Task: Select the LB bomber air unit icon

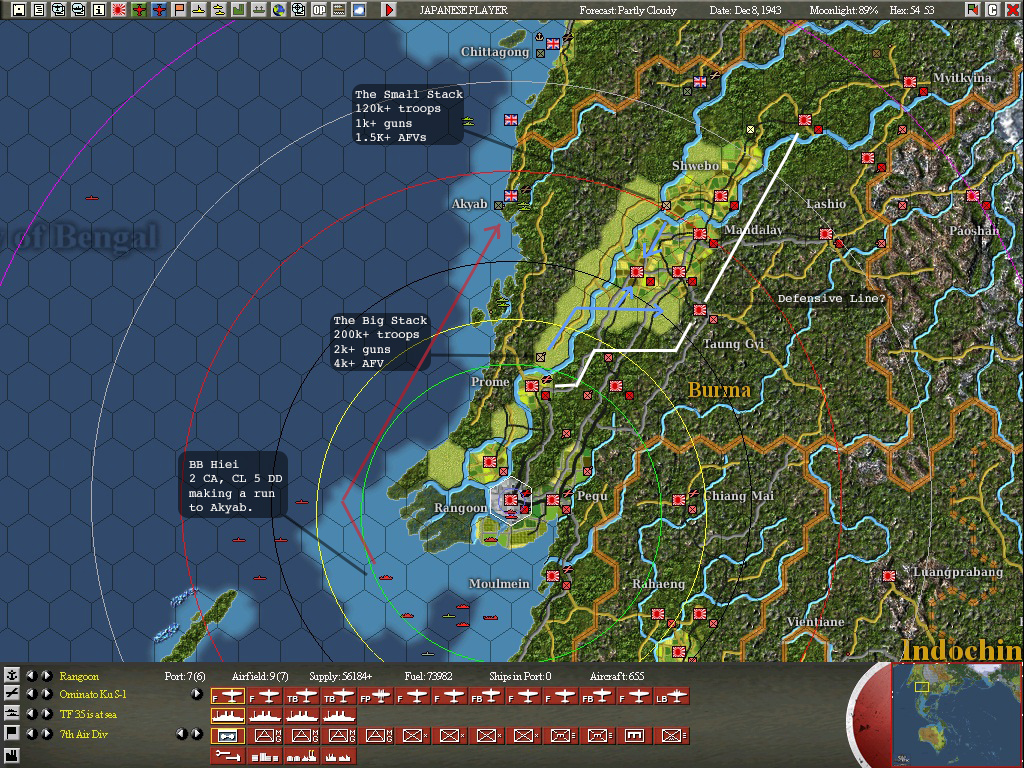Action: 672,697
